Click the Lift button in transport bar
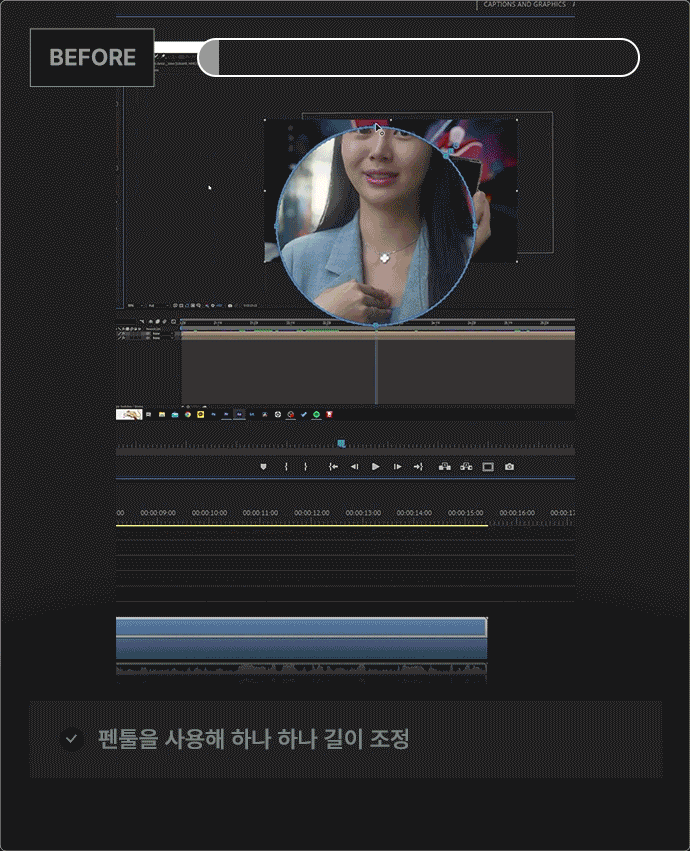The image size is (690, 851). coord(445,467)
